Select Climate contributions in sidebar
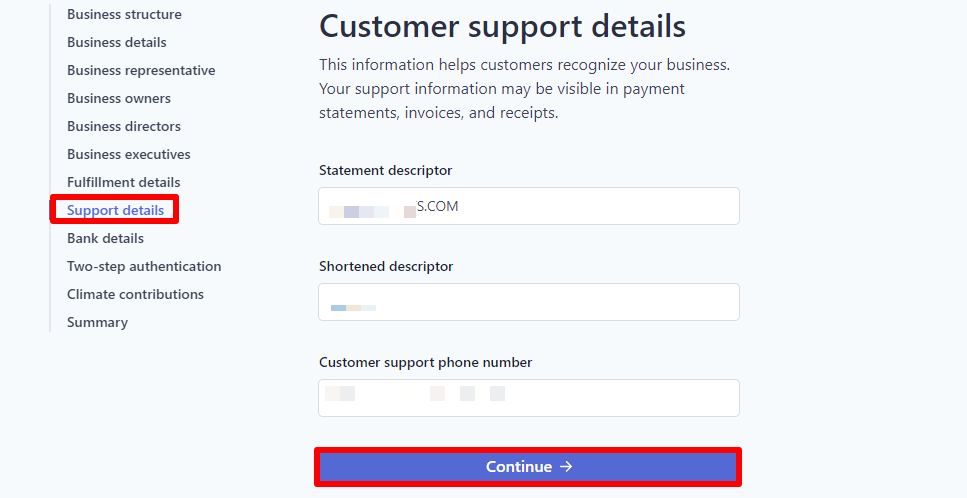Screen dimensions: 967x498 coord(135,295)
